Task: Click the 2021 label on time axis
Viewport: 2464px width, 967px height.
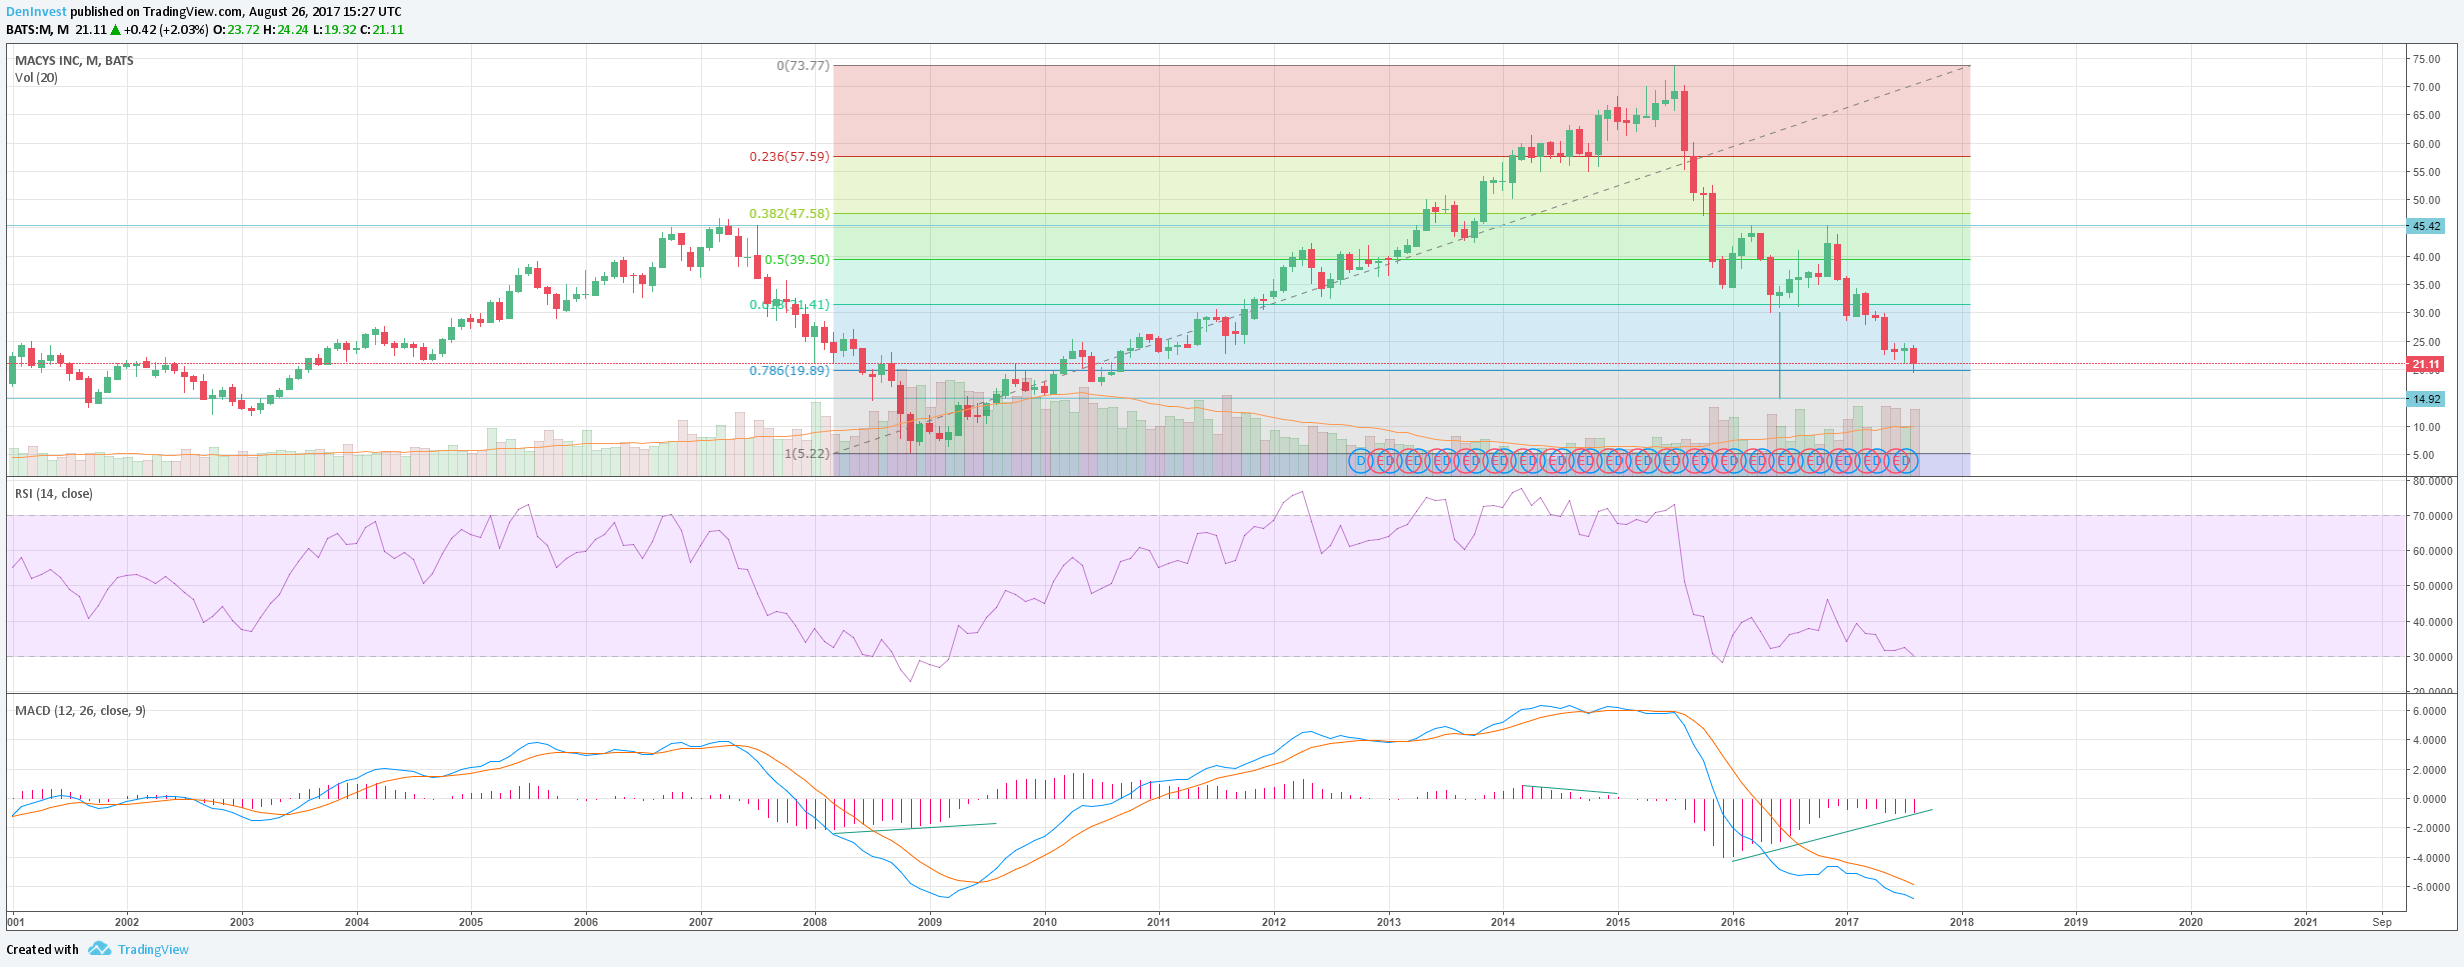Action: pyautogui.click(x=2306, y=922)
